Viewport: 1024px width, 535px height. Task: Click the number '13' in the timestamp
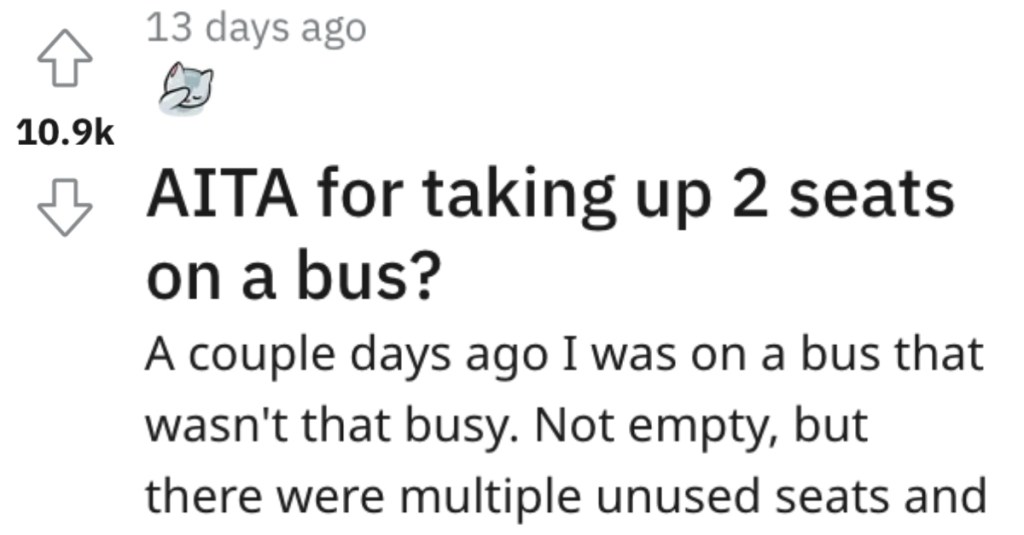pyautogui.click(x=170, y=28)
